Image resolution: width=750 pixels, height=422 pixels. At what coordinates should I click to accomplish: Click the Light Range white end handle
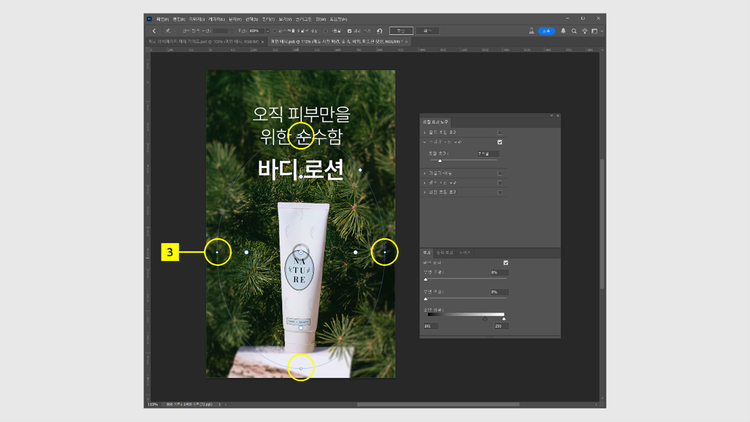[504, 319]
